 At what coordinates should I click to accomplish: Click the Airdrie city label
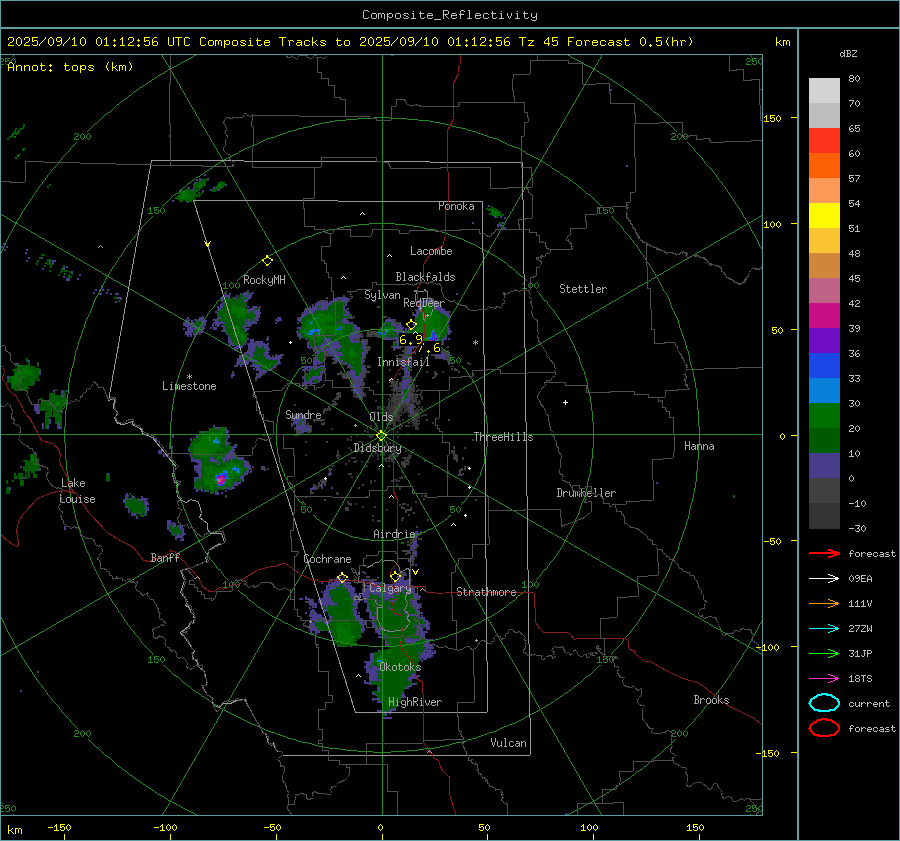pyautogui.click(x=394, y=534)
